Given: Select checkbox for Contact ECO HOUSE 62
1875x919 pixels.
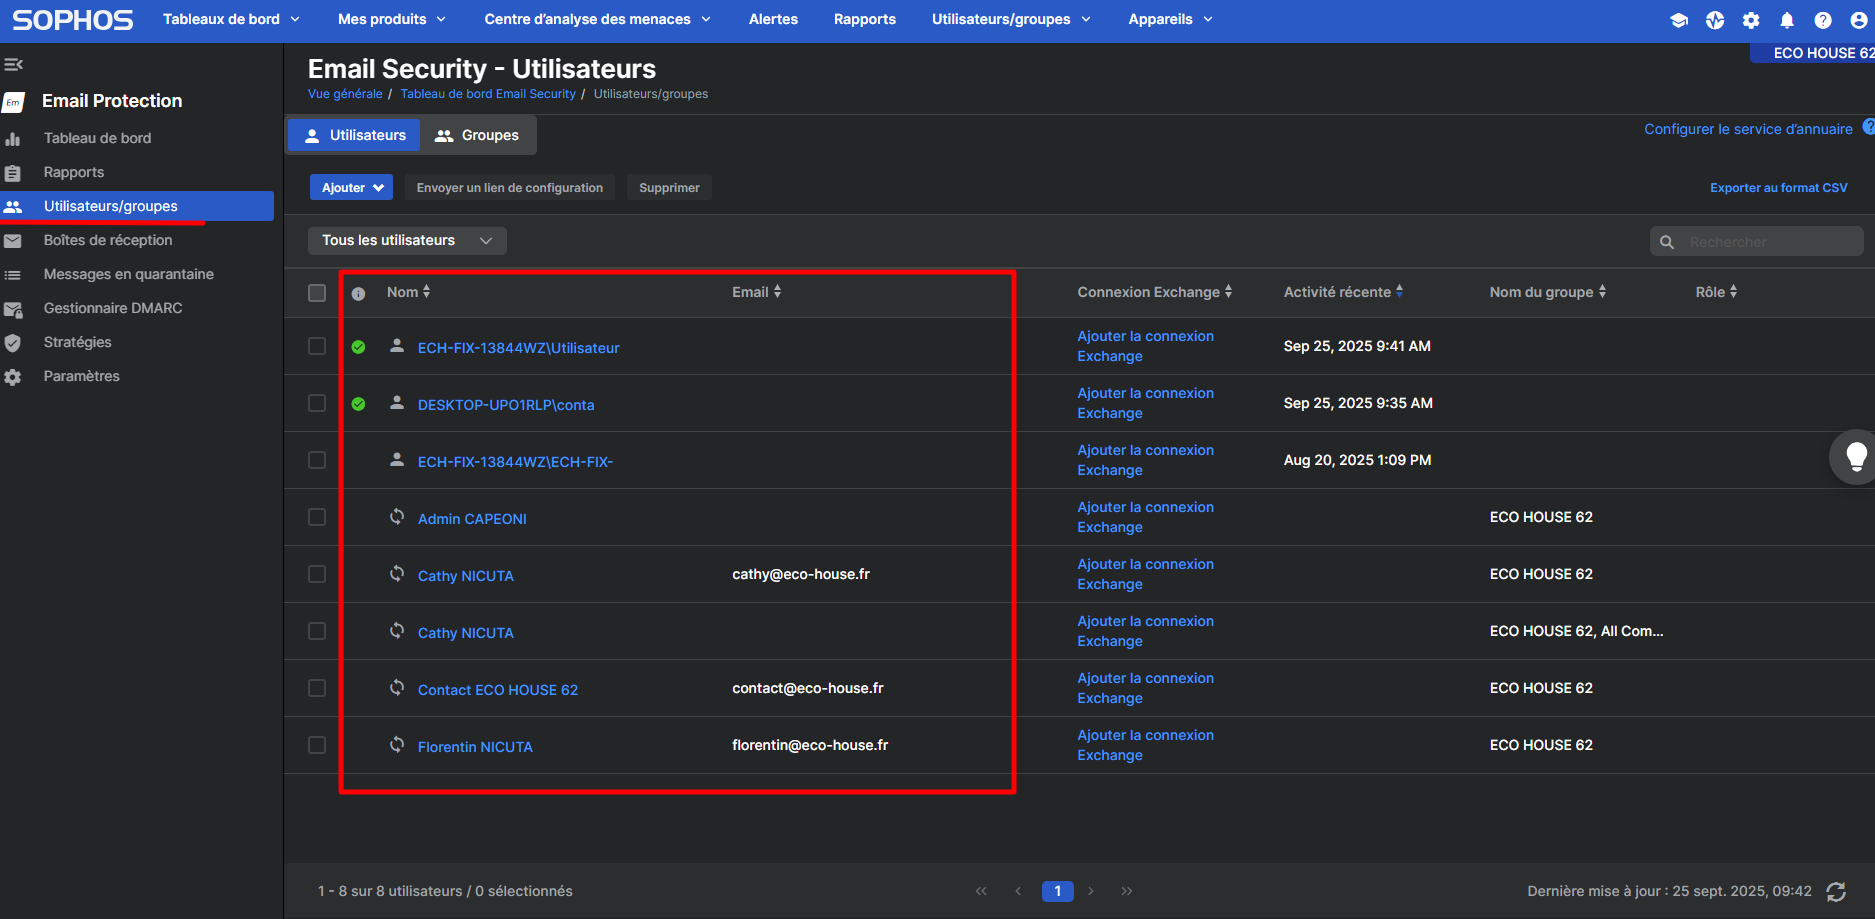Looking at the screenshot, I should 317,688.
